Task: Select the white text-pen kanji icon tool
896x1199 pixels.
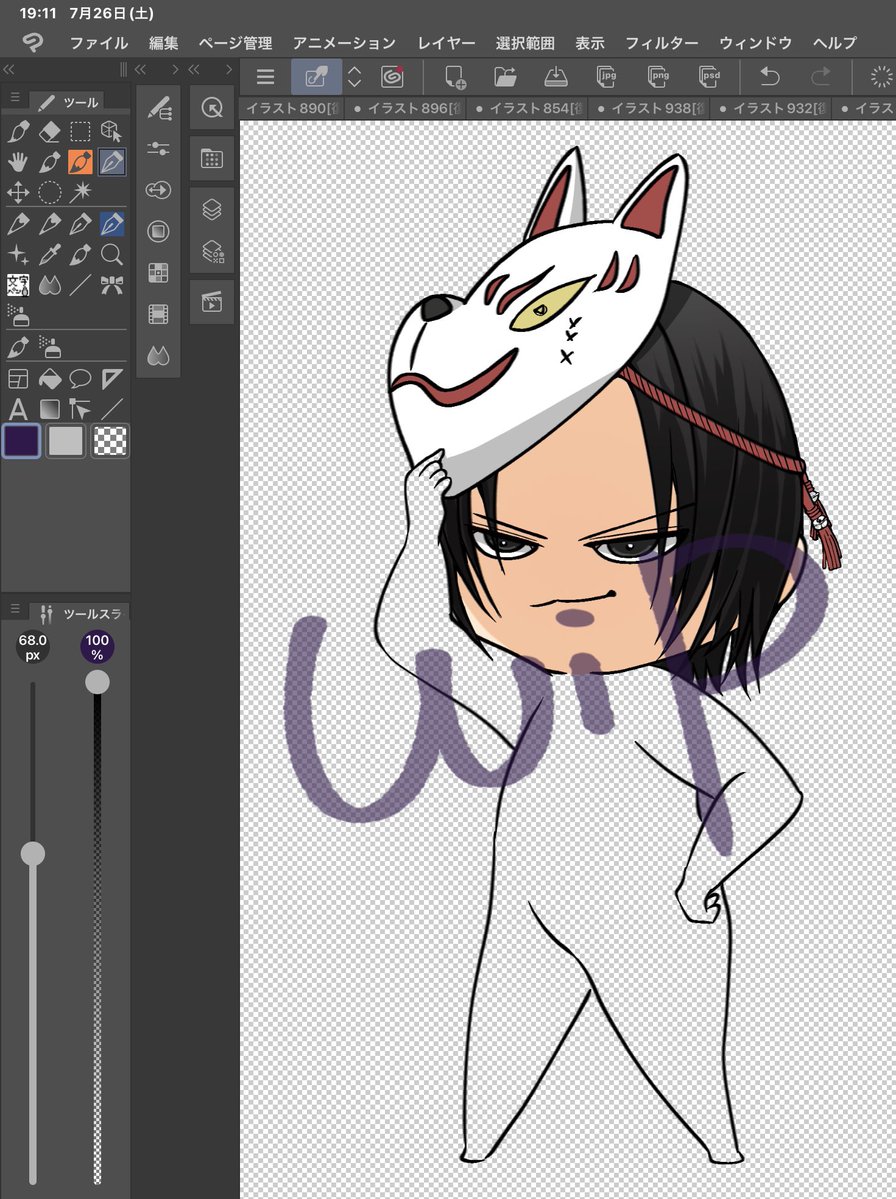Action: (x=18, y=285)
